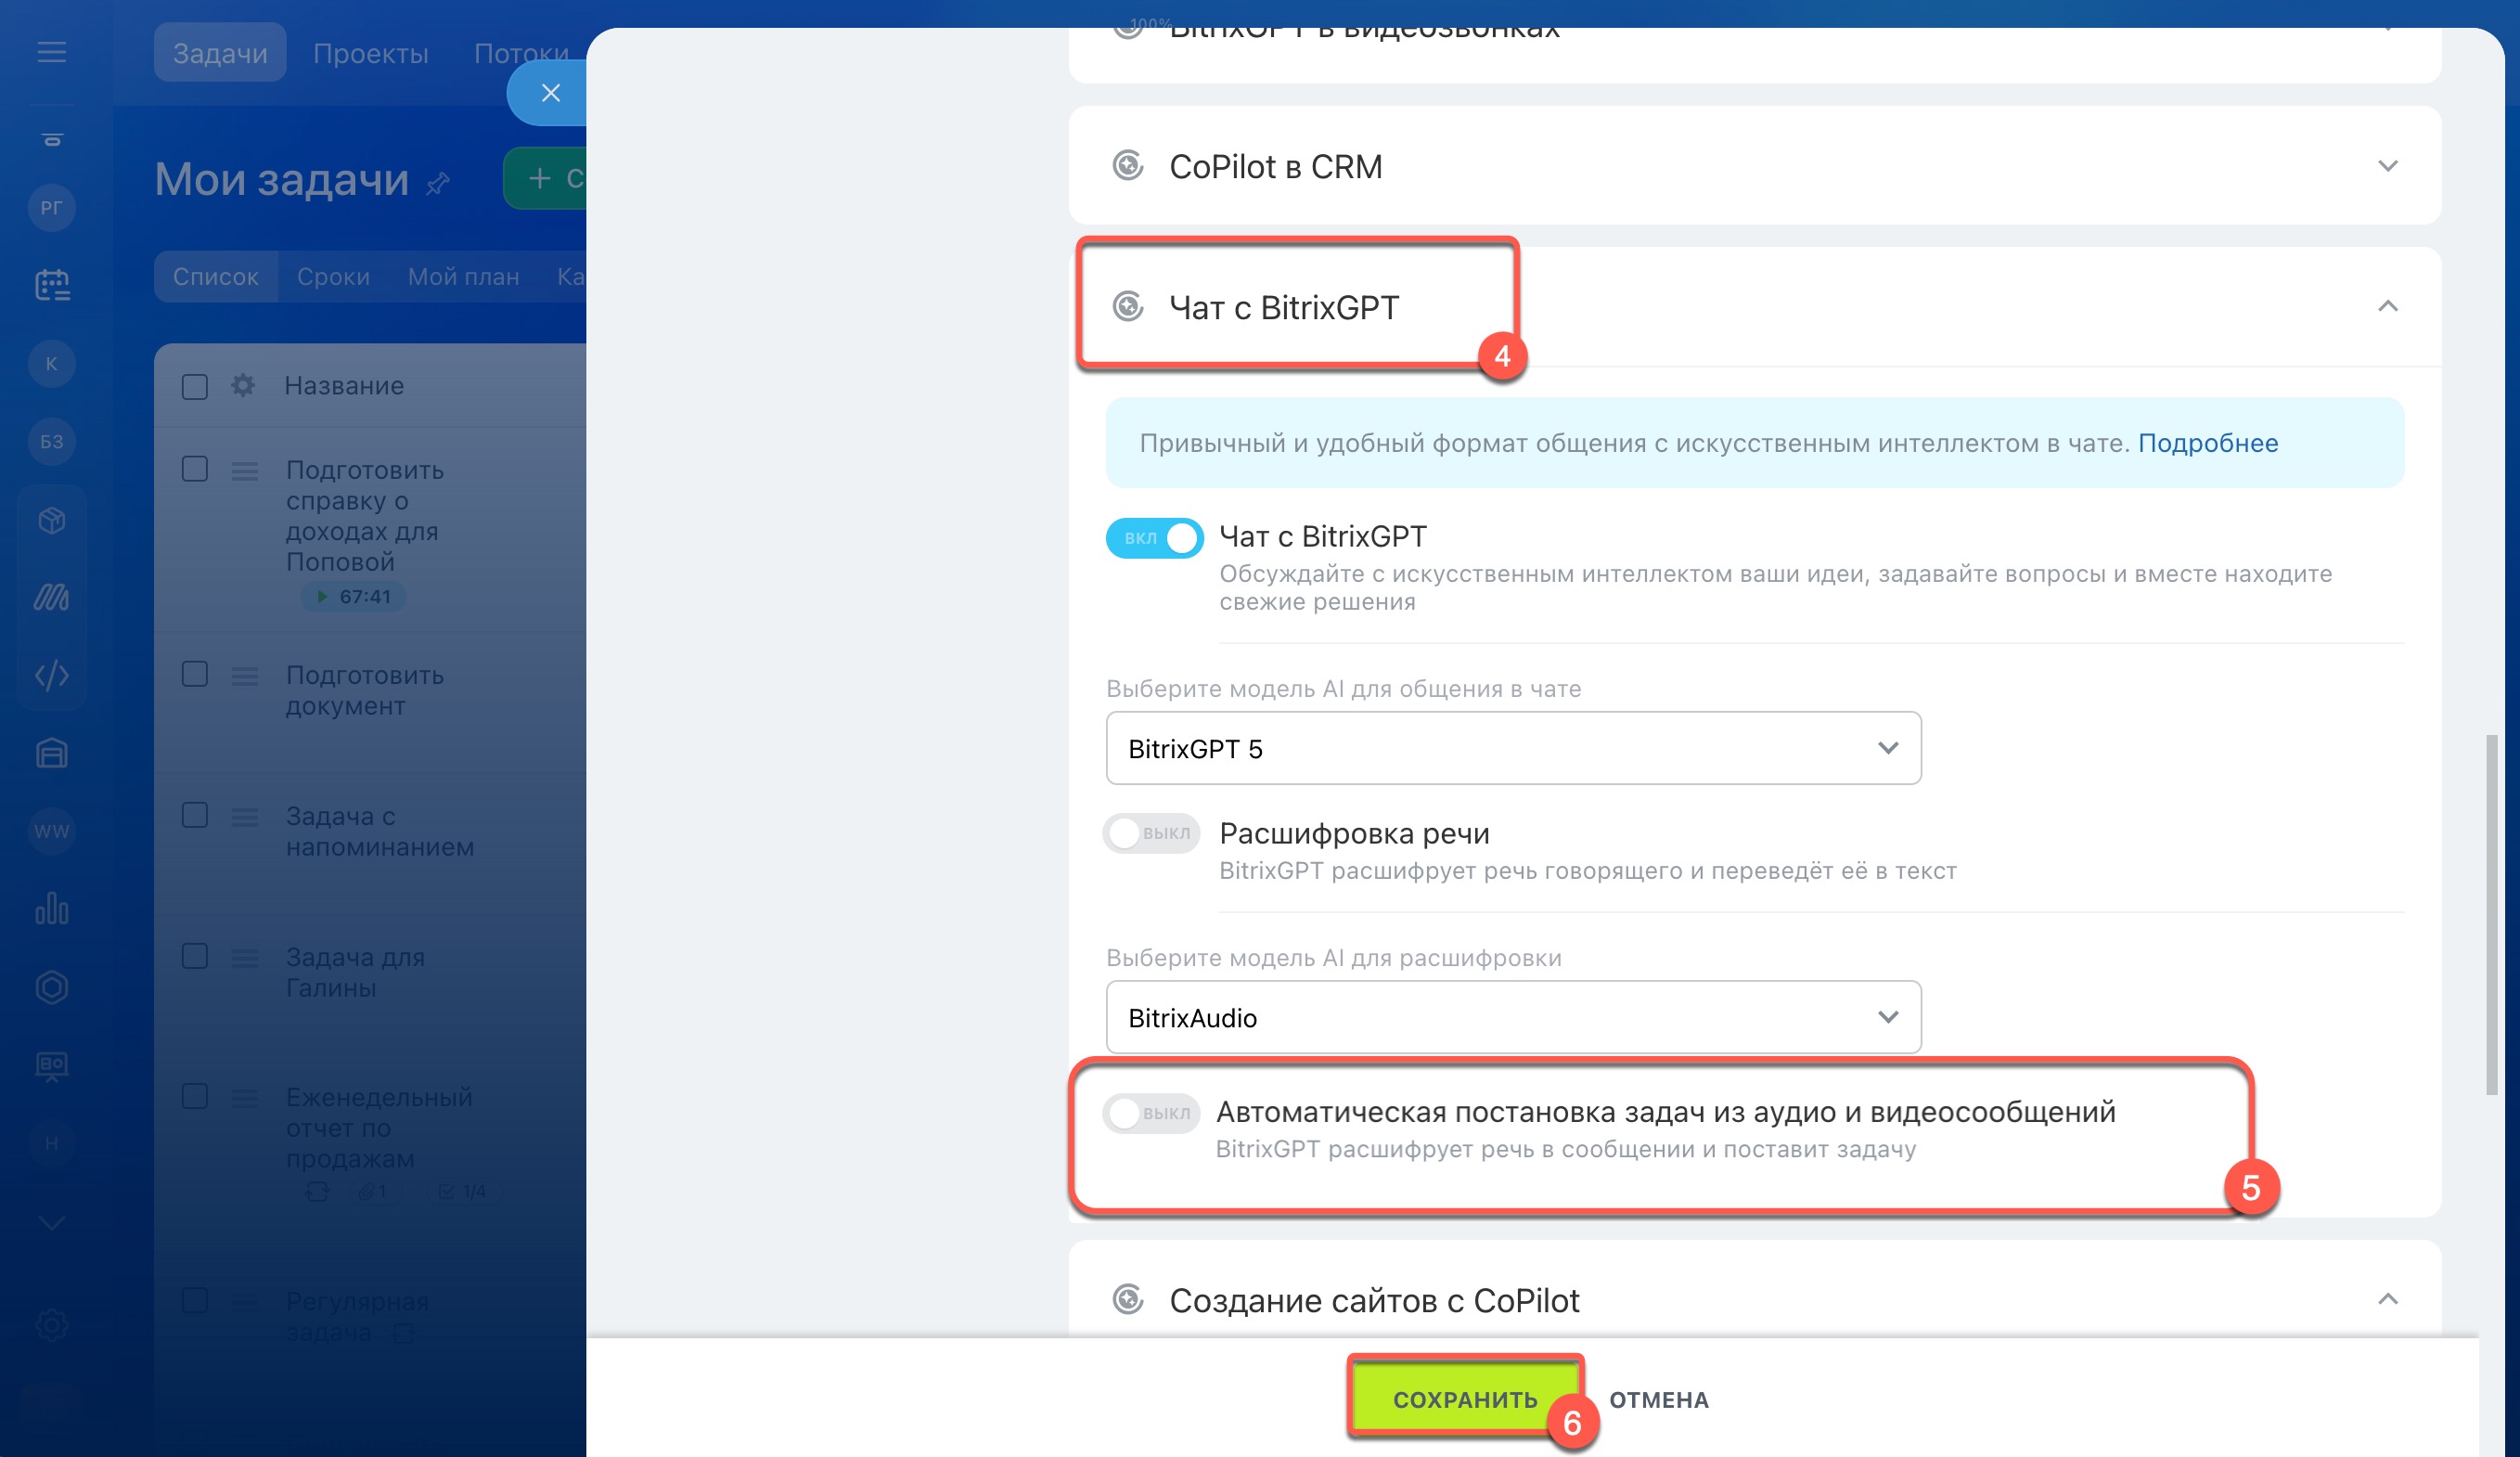Click the table settings gear icon
This screenshot has height=1457, width=2520.
243,386
